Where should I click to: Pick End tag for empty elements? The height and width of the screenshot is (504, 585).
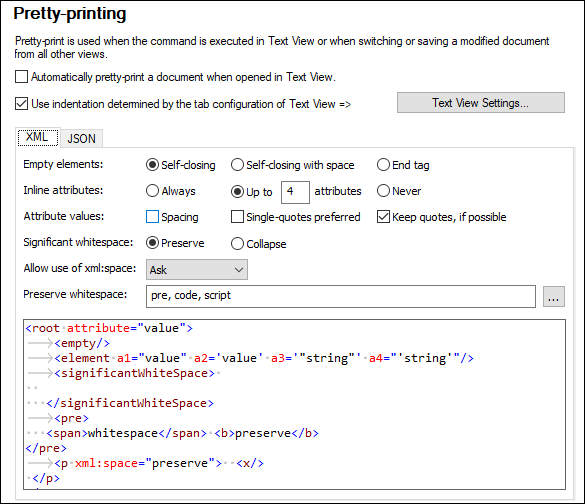(x=383, y=165)
